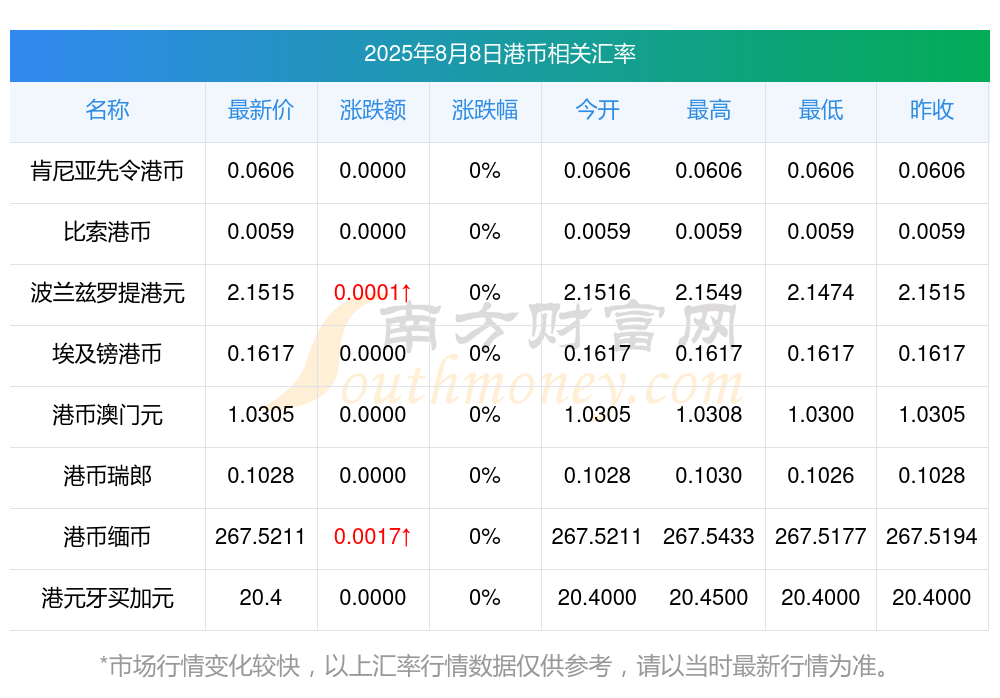
Task: Click latest price 0.0606 for 肯尼亚先令港币
Action: [260, 171]
